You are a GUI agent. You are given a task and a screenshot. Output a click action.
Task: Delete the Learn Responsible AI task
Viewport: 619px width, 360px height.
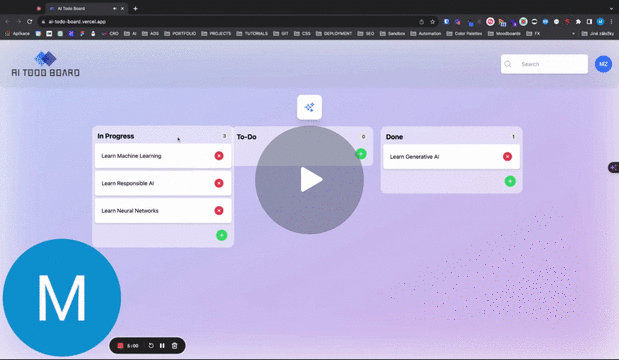click(x=219, y=183)
